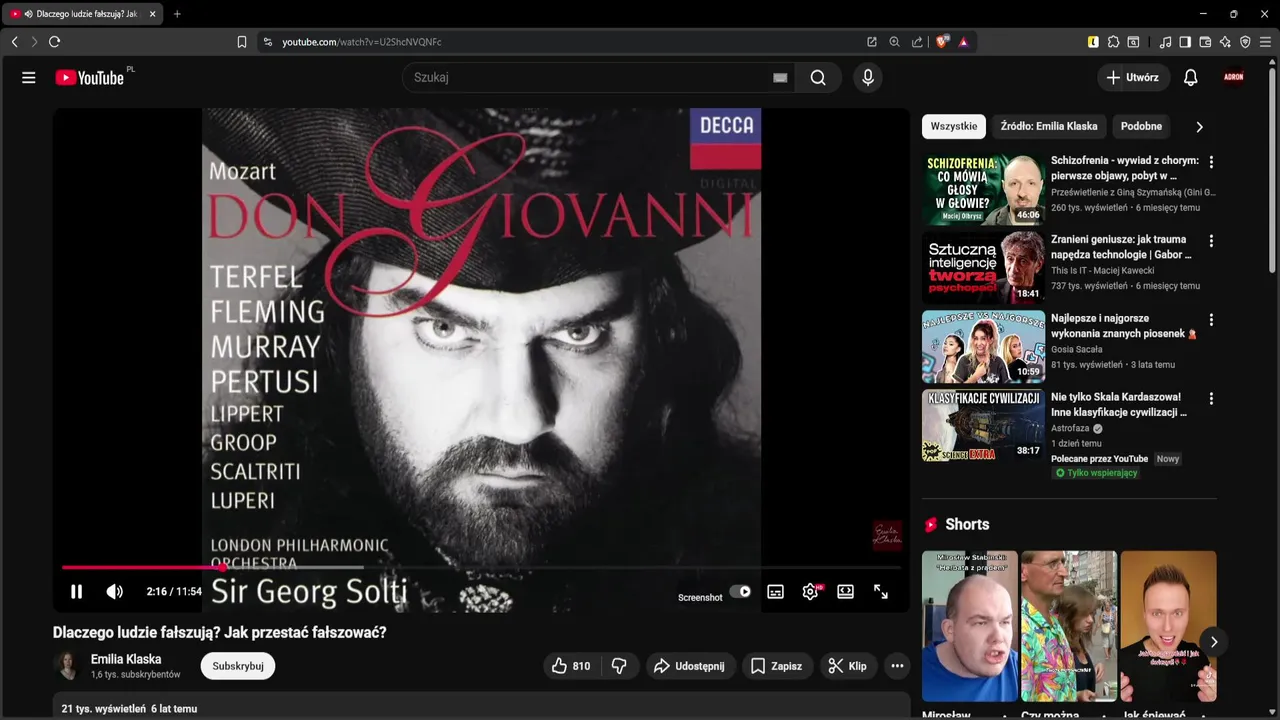Open the Utwórz create menu
The height and width of the screenshot is (720, 1280).
(x=1133, y=77)
